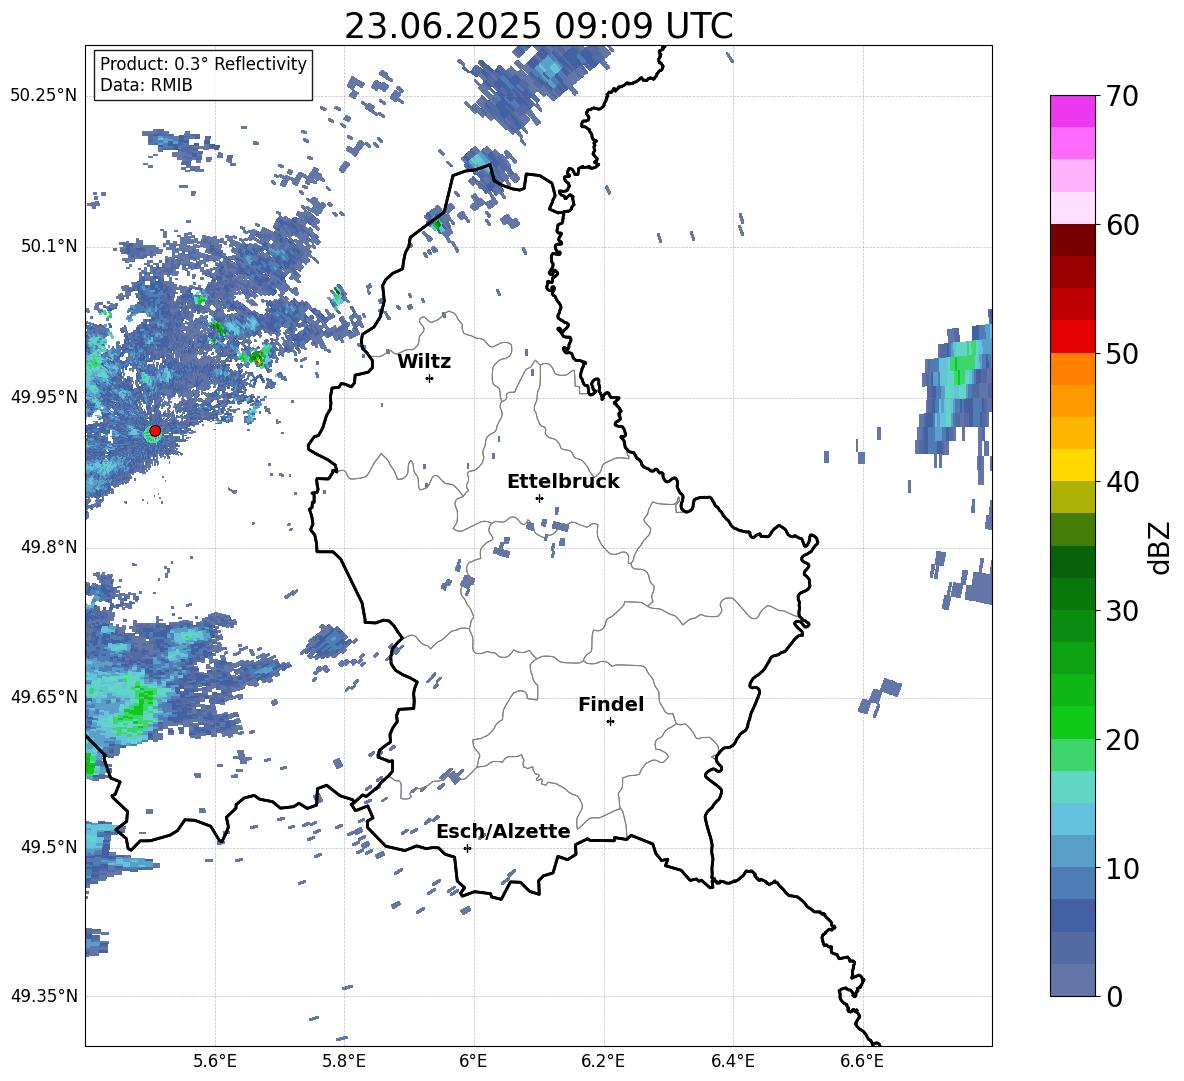Screen dimensions: 1184x1081
Task: Click the title 23.06.2025 09:09 UTC
Action: point(539,26)
